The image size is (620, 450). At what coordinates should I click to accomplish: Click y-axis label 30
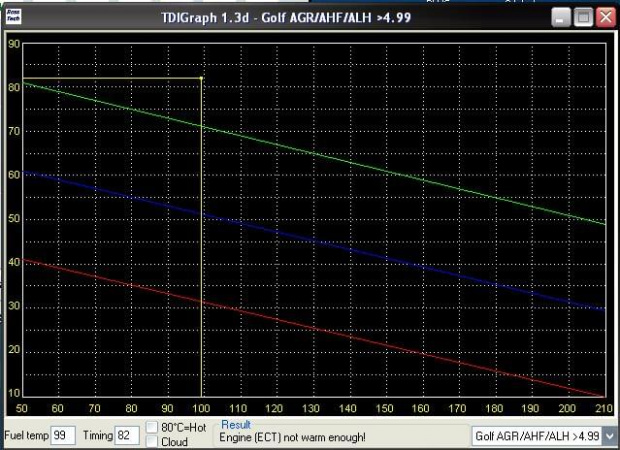14,306
